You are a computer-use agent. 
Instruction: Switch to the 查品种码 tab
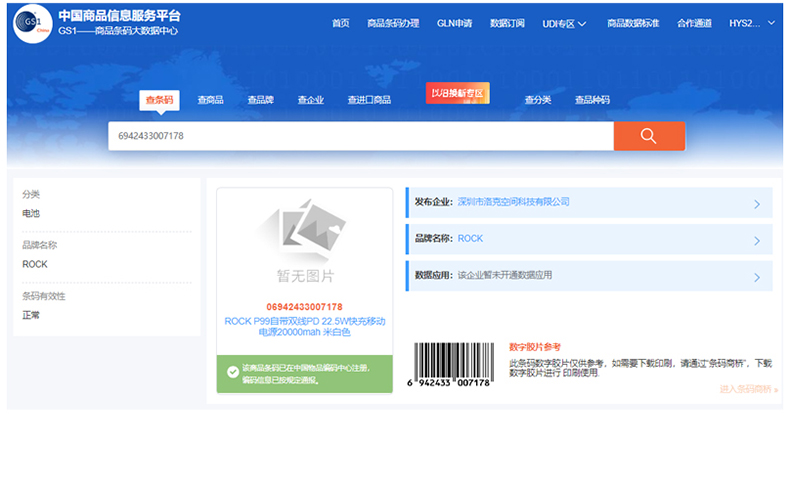(592, 100)
